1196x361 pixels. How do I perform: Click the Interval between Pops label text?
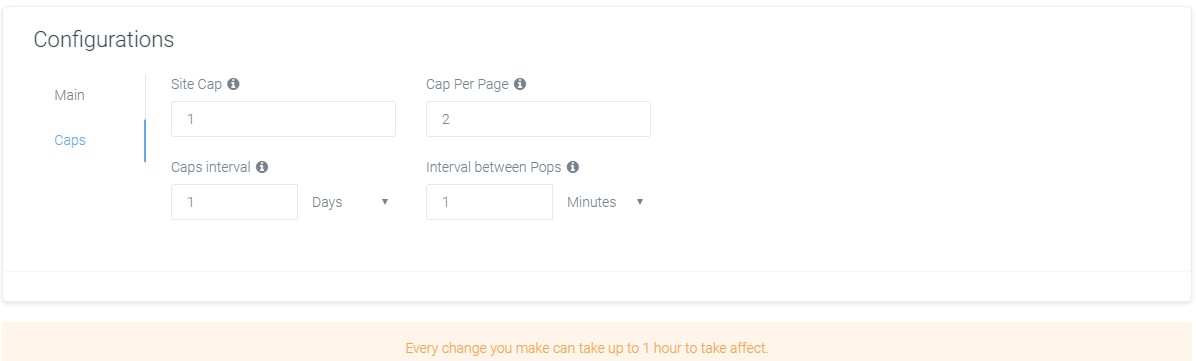[494, 167]
